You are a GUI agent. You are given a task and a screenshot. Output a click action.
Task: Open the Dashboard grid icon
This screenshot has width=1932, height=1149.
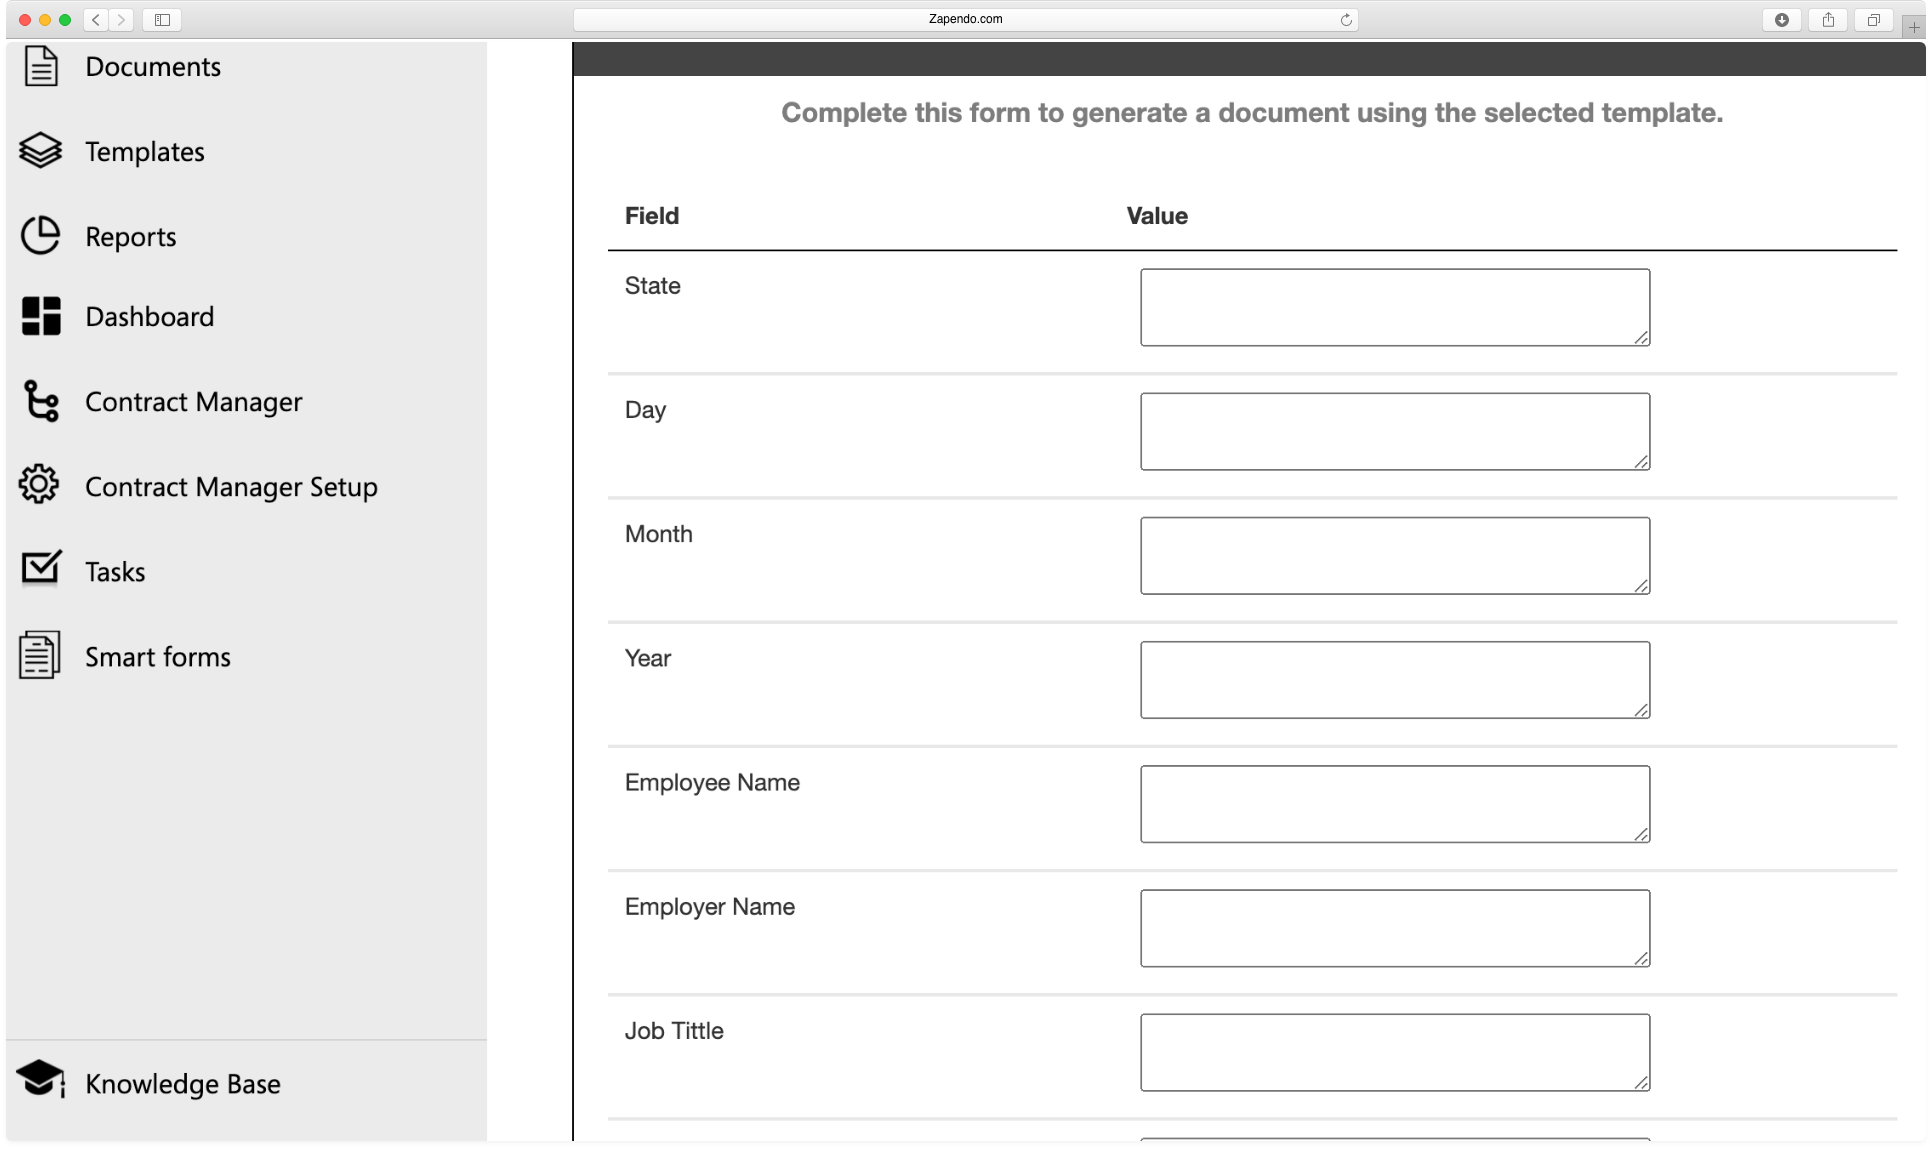pyautogui.click(x=41, y=316)
